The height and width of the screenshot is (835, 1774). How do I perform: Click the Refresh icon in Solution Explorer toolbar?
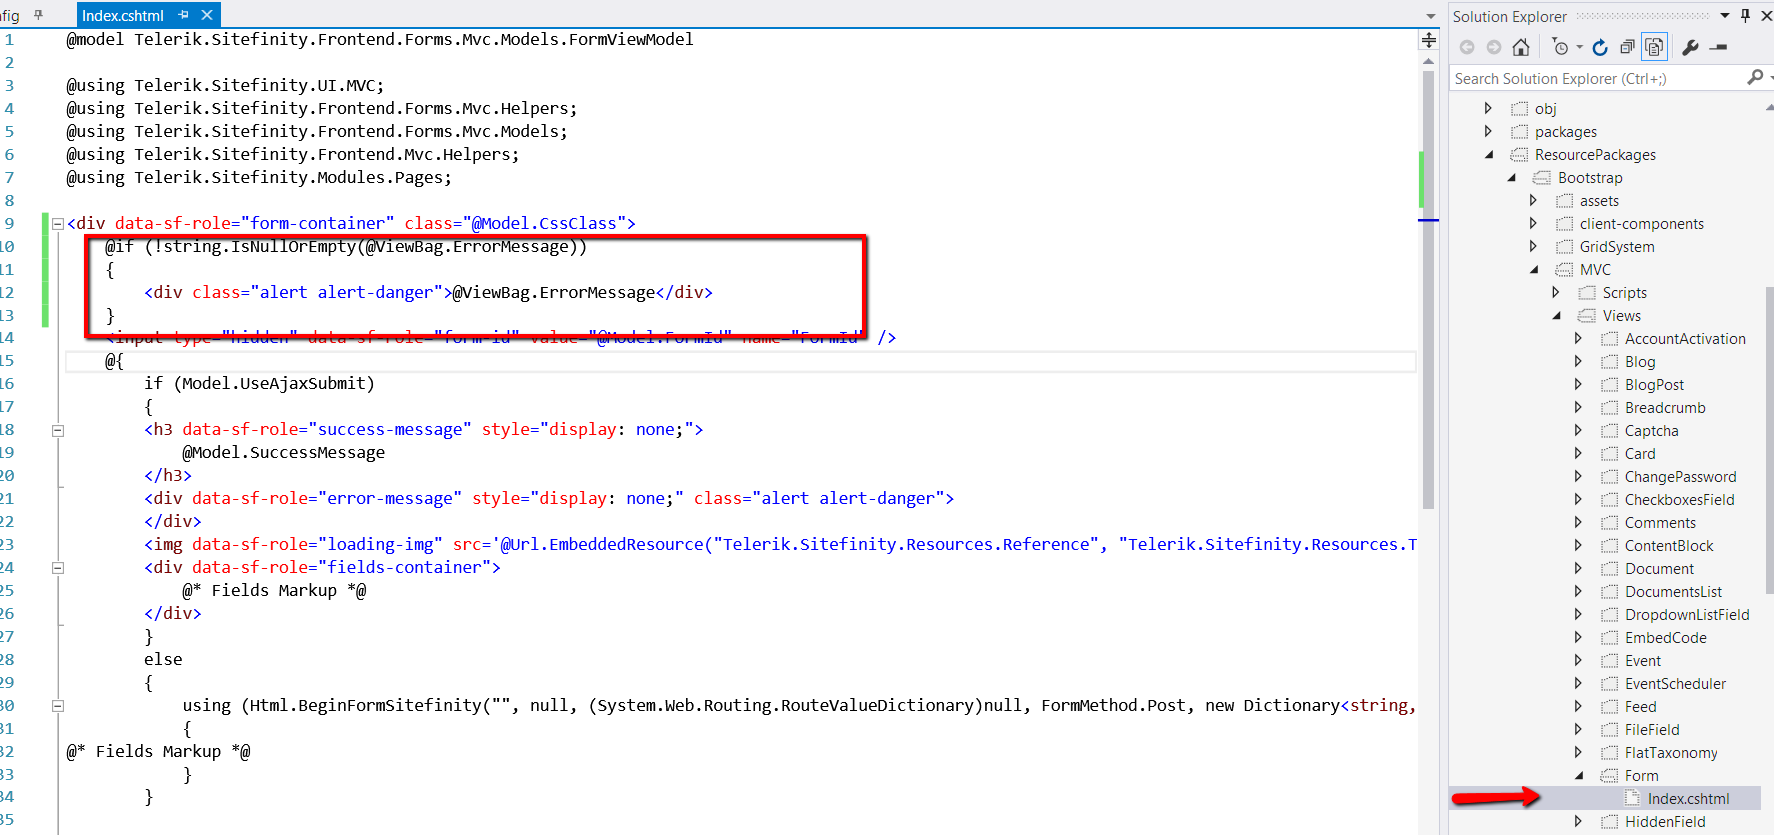(1600, 47)
